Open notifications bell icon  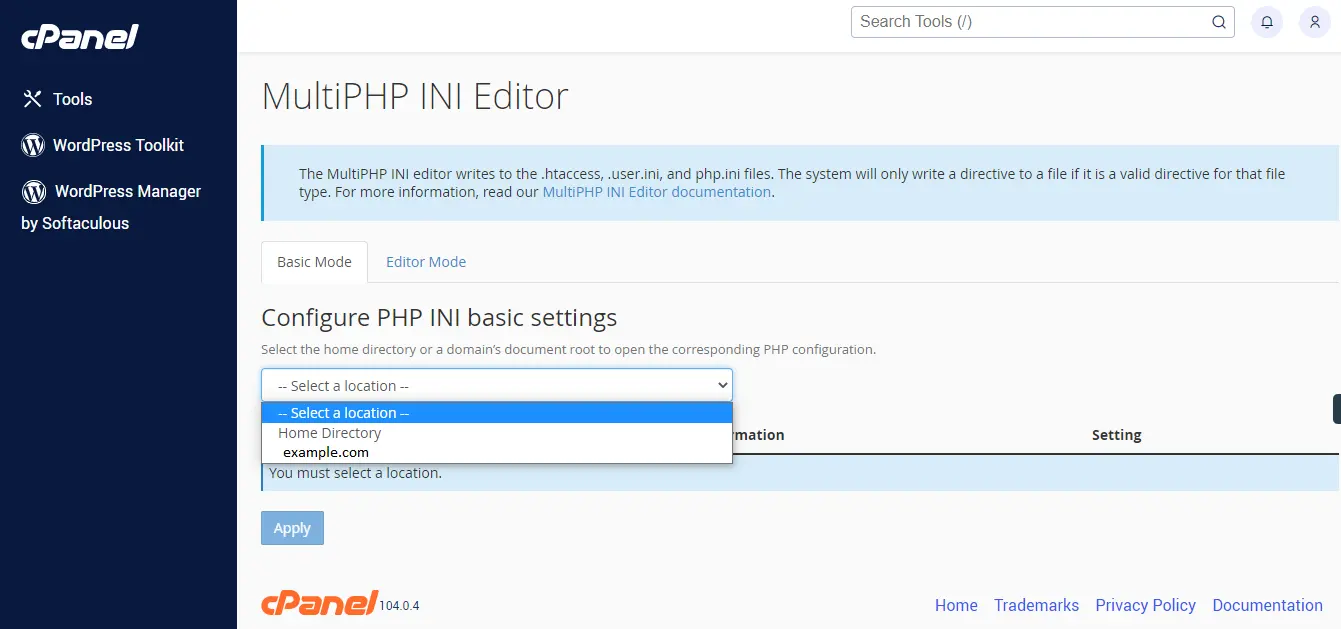click(x=1267, y=22)
